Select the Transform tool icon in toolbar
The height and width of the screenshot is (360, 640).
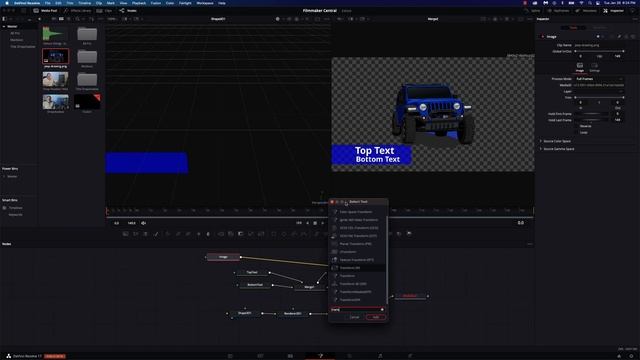coord(261,234)
